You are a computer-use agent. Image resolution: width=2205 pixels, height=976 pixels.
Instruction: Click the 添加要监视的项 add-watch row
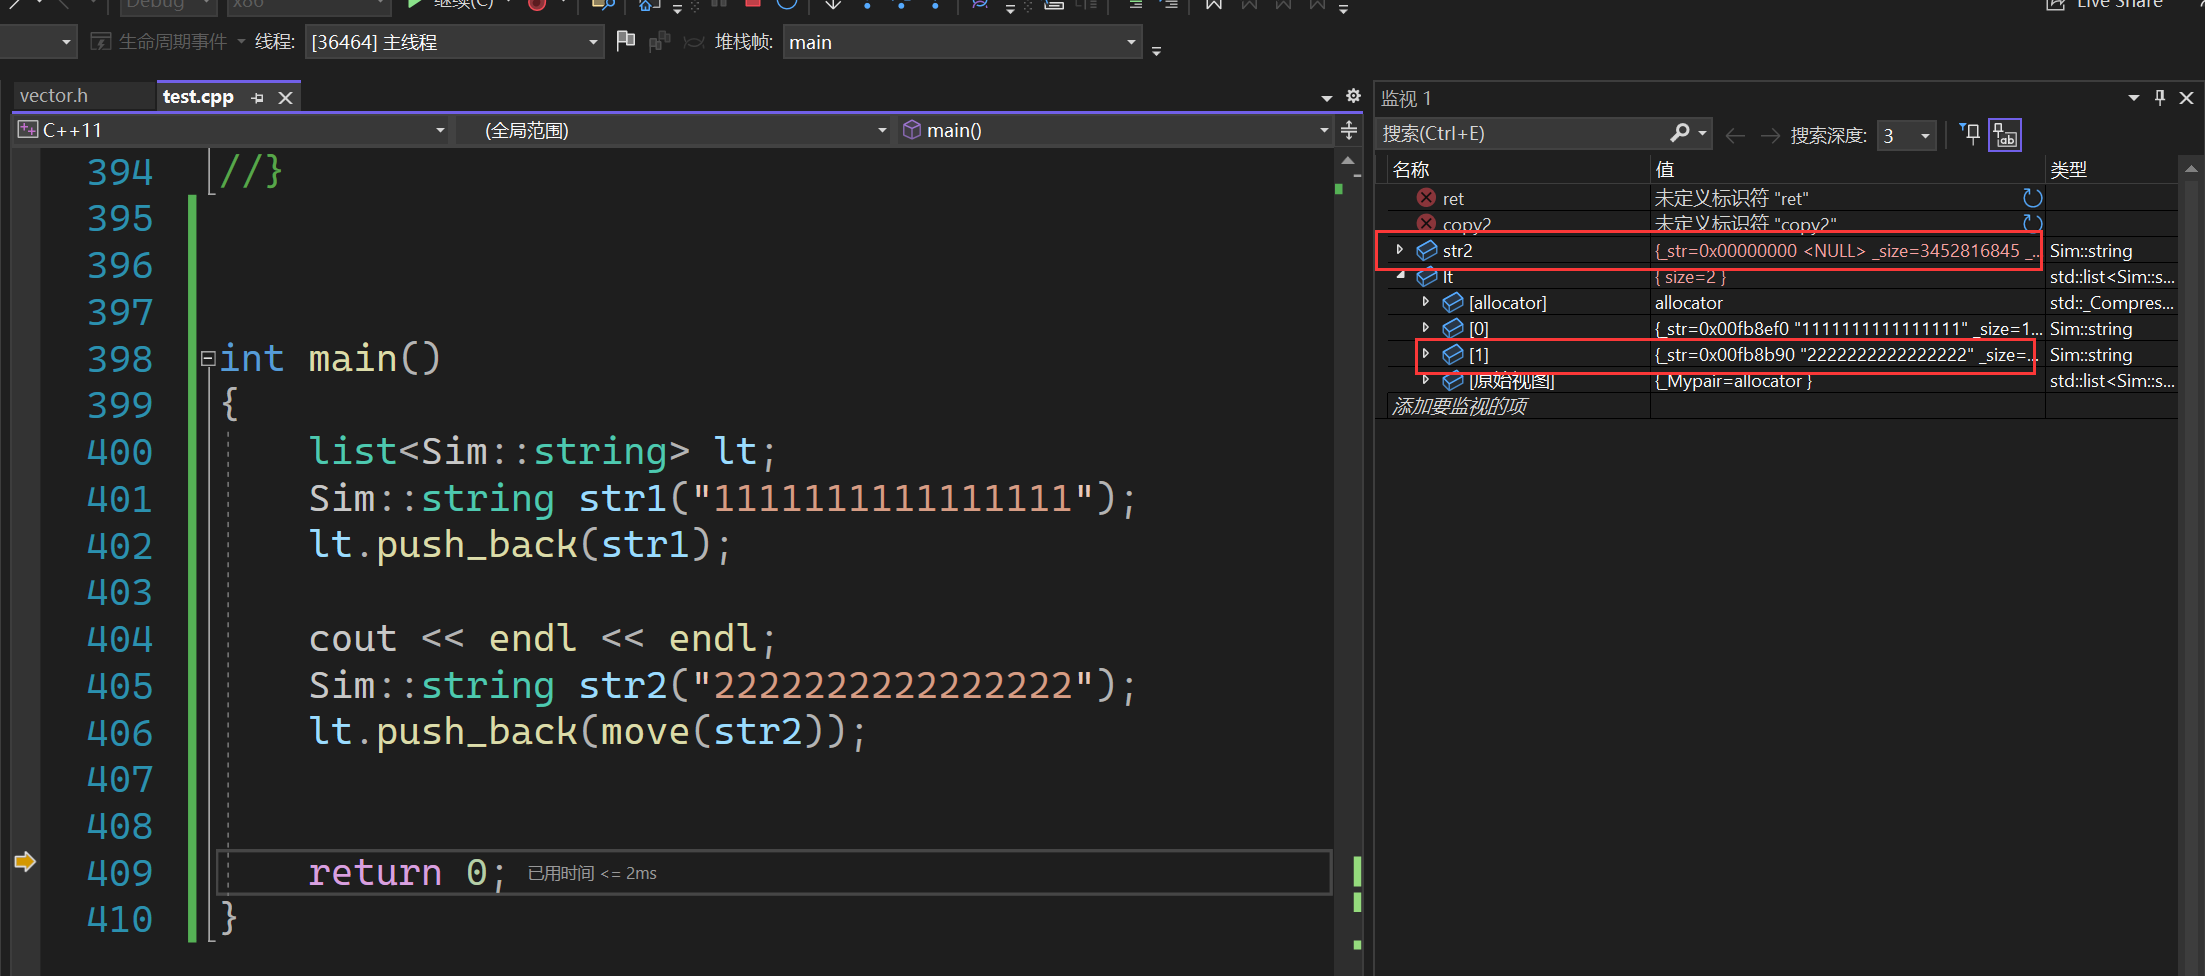tap(1460, 406)
